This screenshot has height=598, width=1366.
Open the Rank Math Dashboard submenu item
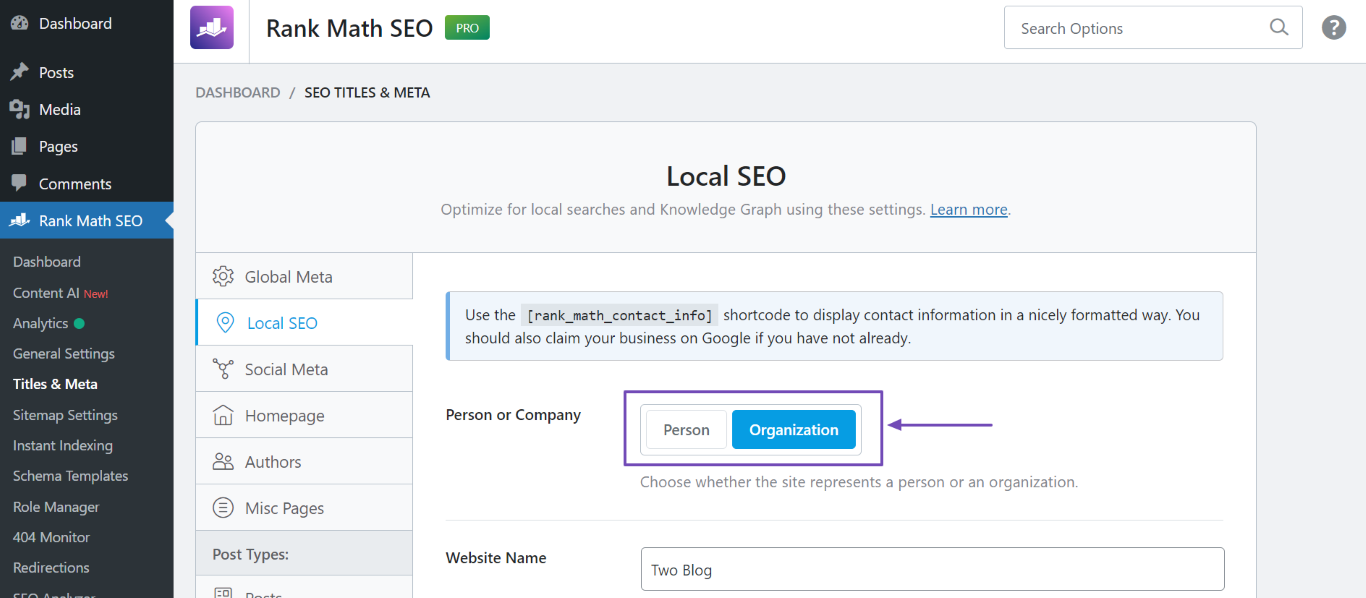click(47, 262)
